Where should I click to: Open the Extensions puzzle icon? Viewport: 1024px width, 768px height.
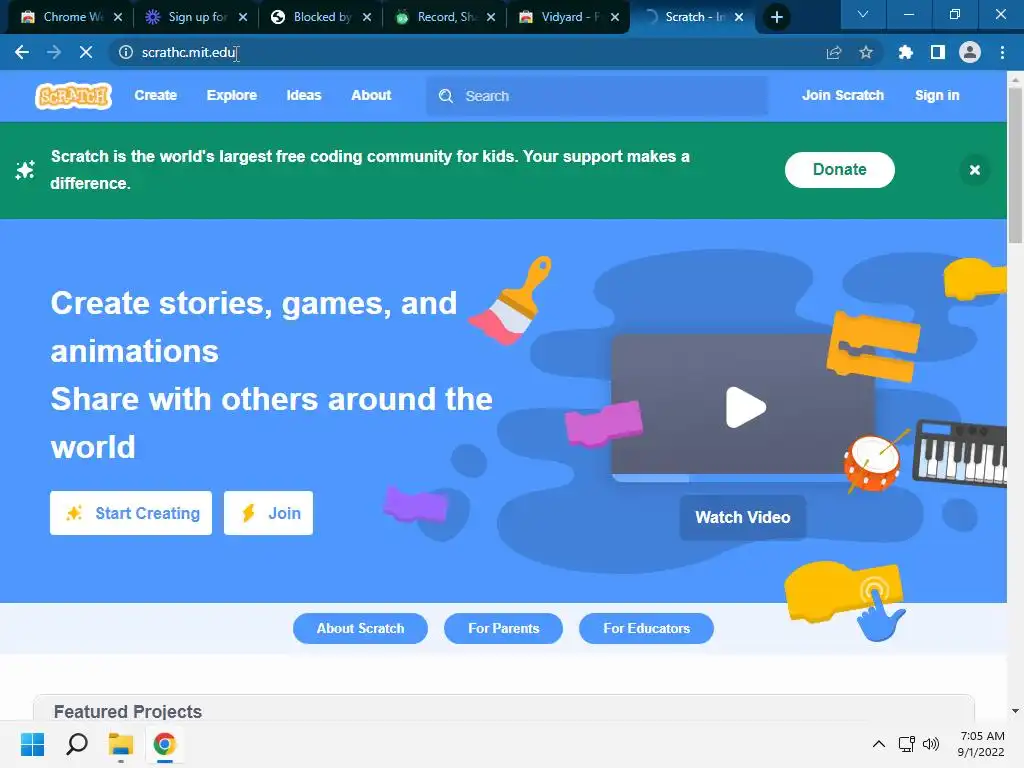pos(905,52)
